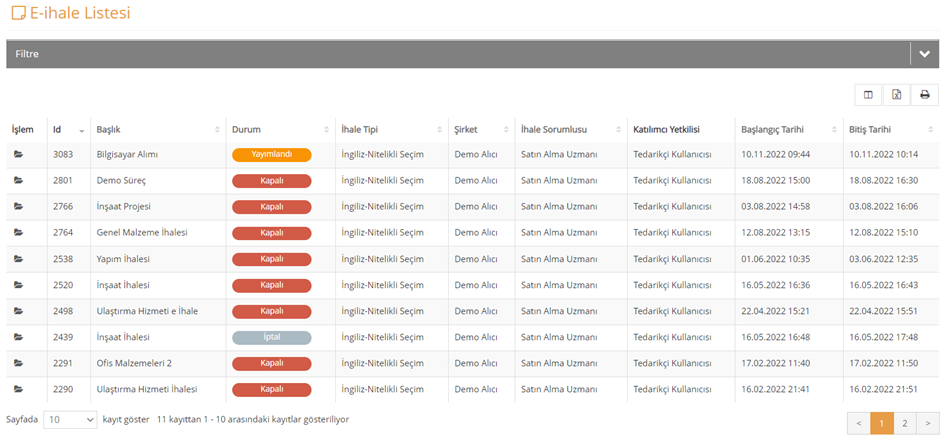
Task: Click the gray İptal status badge
Action: coord(272,337)
